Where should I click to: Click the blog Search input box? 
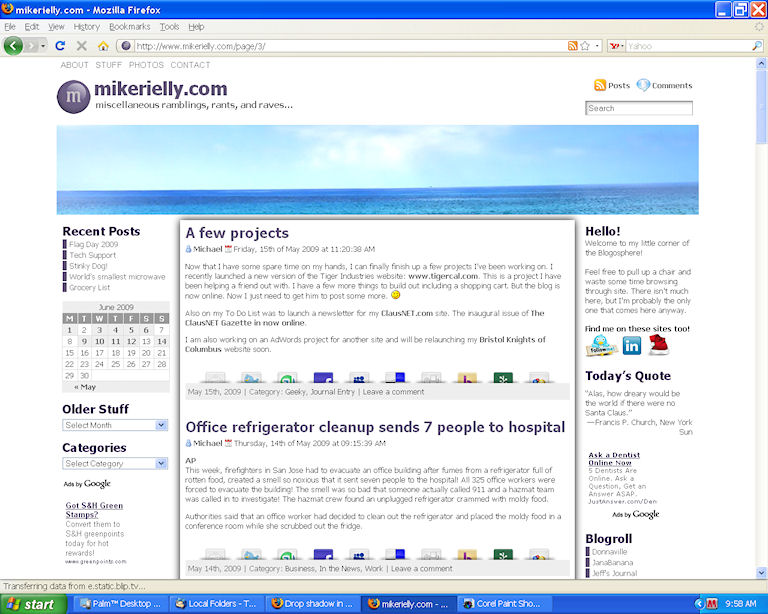click(x=639, y=108)
